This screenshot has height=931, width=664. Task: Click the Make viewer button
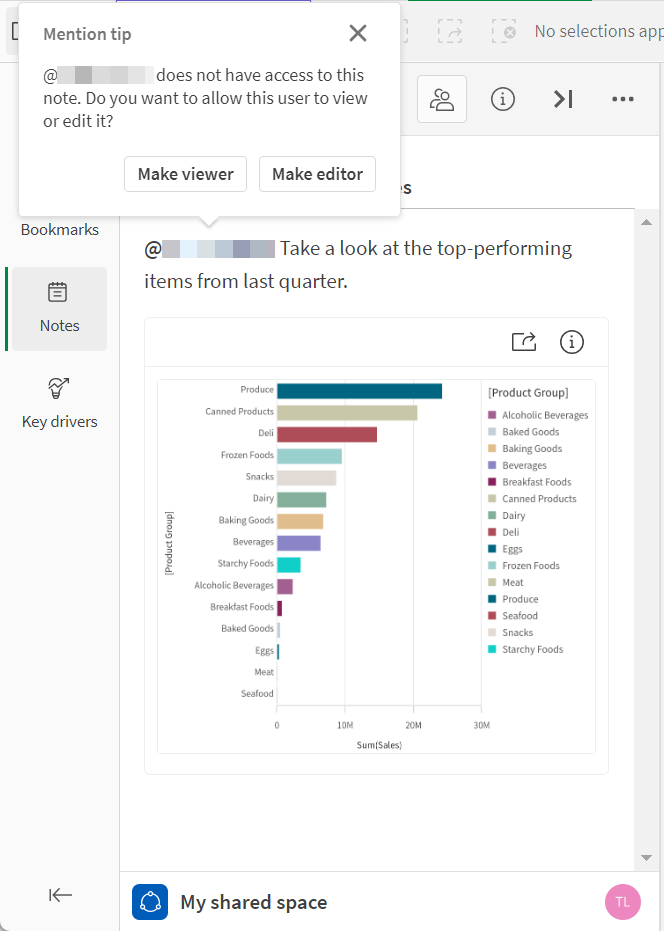pyautogui.click(x=185, y=174)
